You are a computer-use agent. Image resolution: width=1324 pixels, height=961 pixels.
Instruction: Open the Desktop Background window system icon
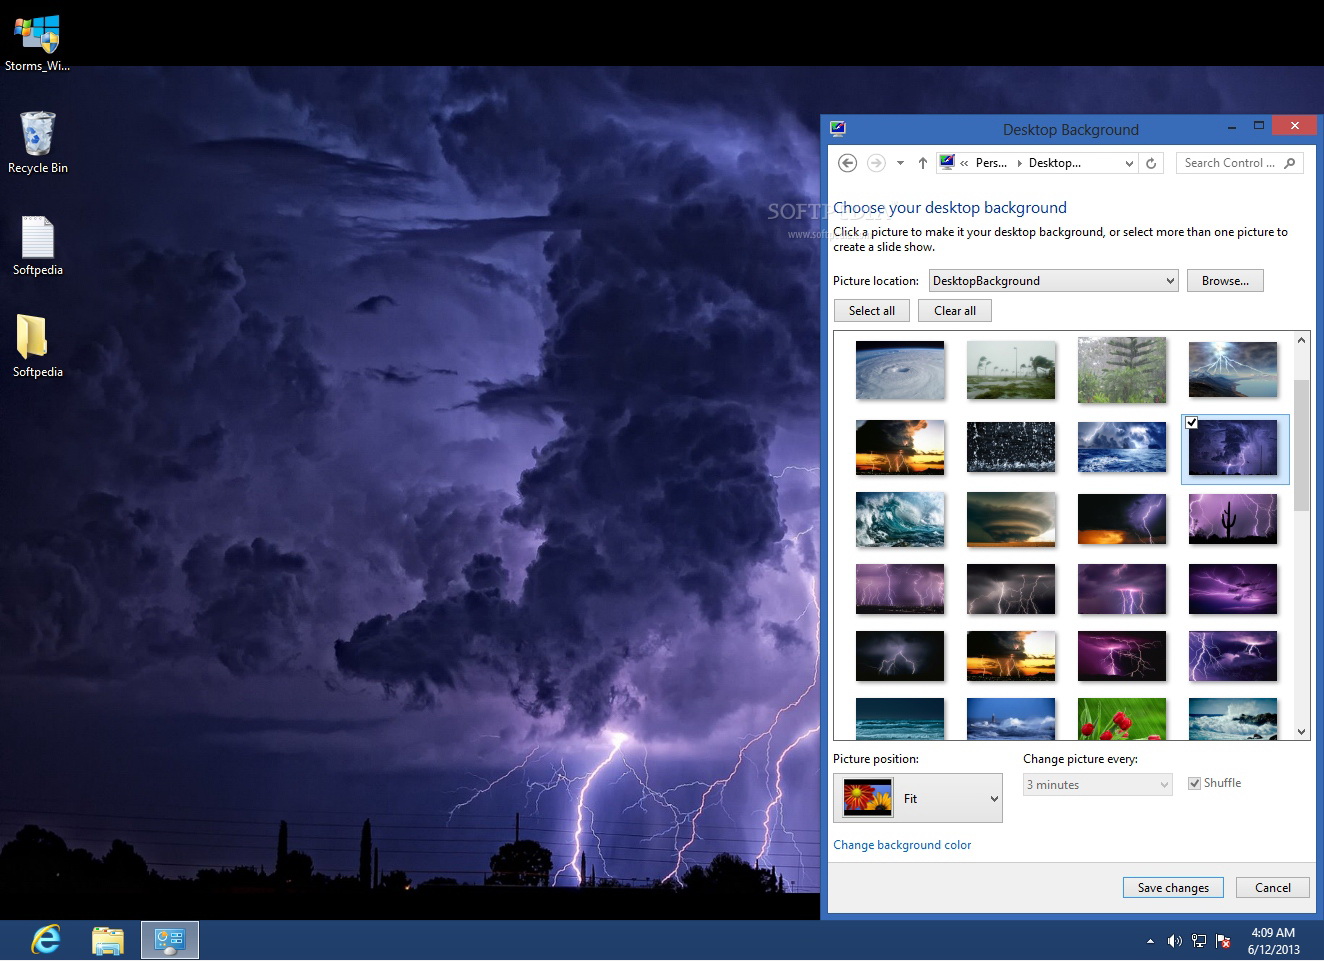click(838, 128)
